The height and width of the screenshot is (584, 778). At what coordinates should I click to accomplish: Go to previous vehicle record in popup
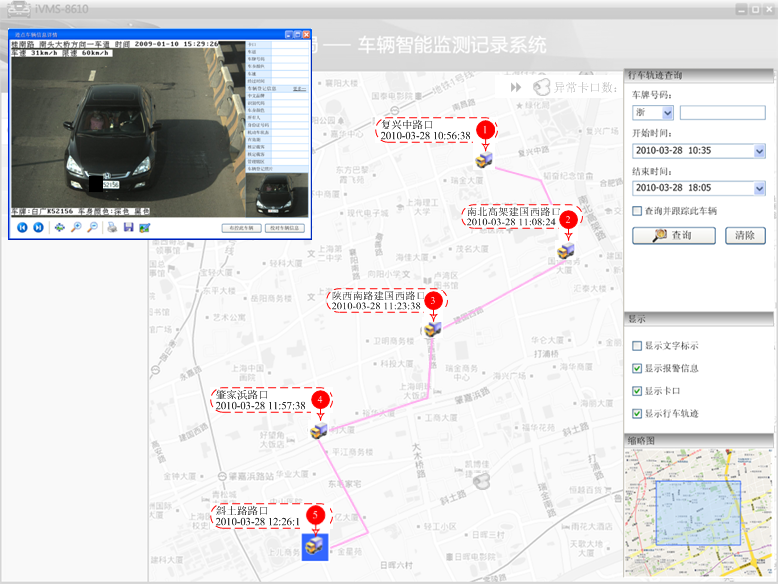point(22,227)
